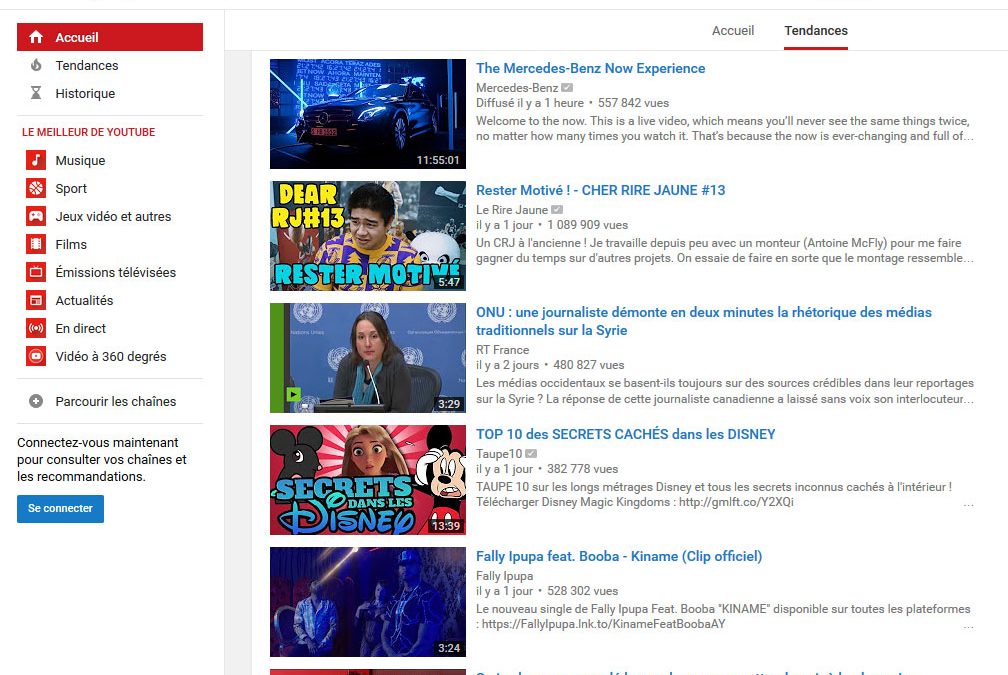Click the ONU journalist video thumbnail

pos(368,358)
